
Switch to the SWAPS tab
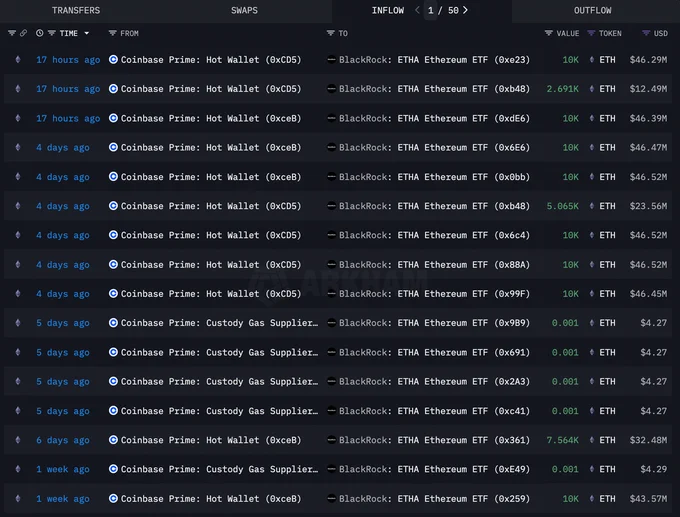(244, 10)
